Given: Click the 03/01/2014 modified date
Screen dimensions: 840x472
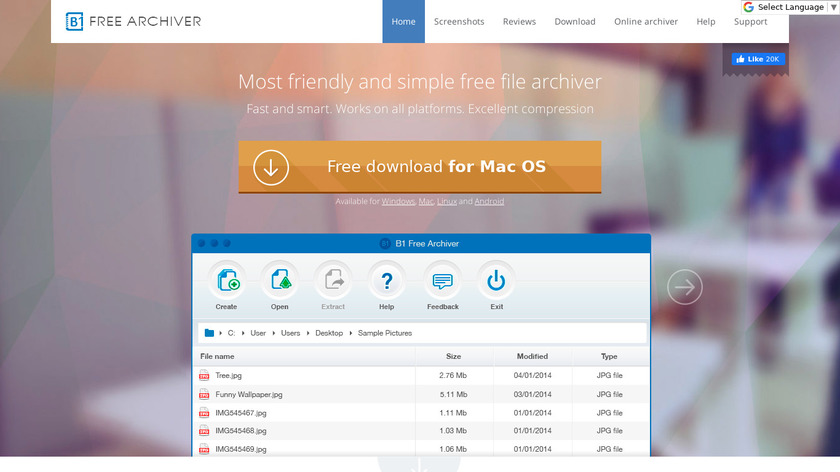Looking at the screenshot, I should [x=532, y=394].
